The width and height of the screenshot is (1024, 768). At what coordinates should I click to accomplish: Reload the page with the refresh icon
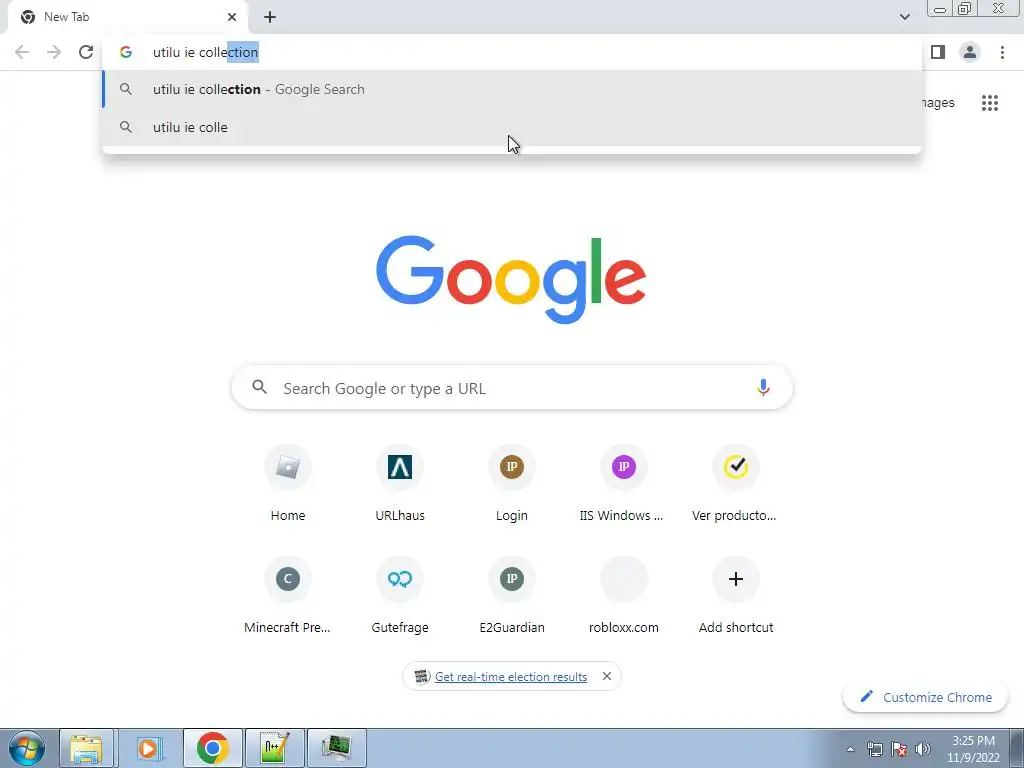coord(86,52)
